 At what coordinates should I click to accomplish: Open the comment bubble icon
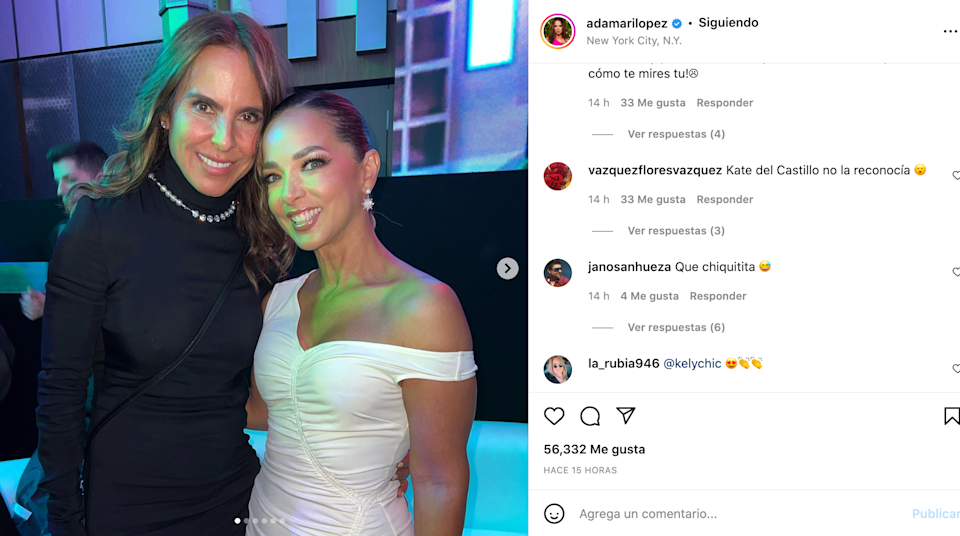pos(590,416)
